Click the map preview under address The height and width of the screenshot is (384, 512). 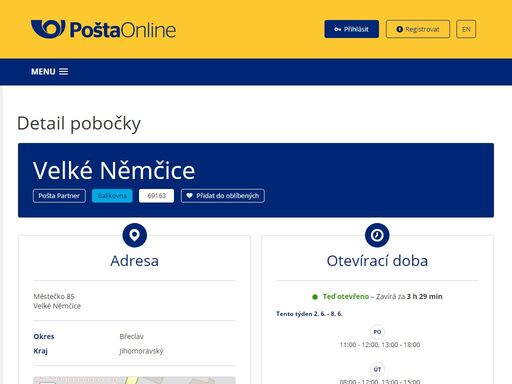[134, 380]
